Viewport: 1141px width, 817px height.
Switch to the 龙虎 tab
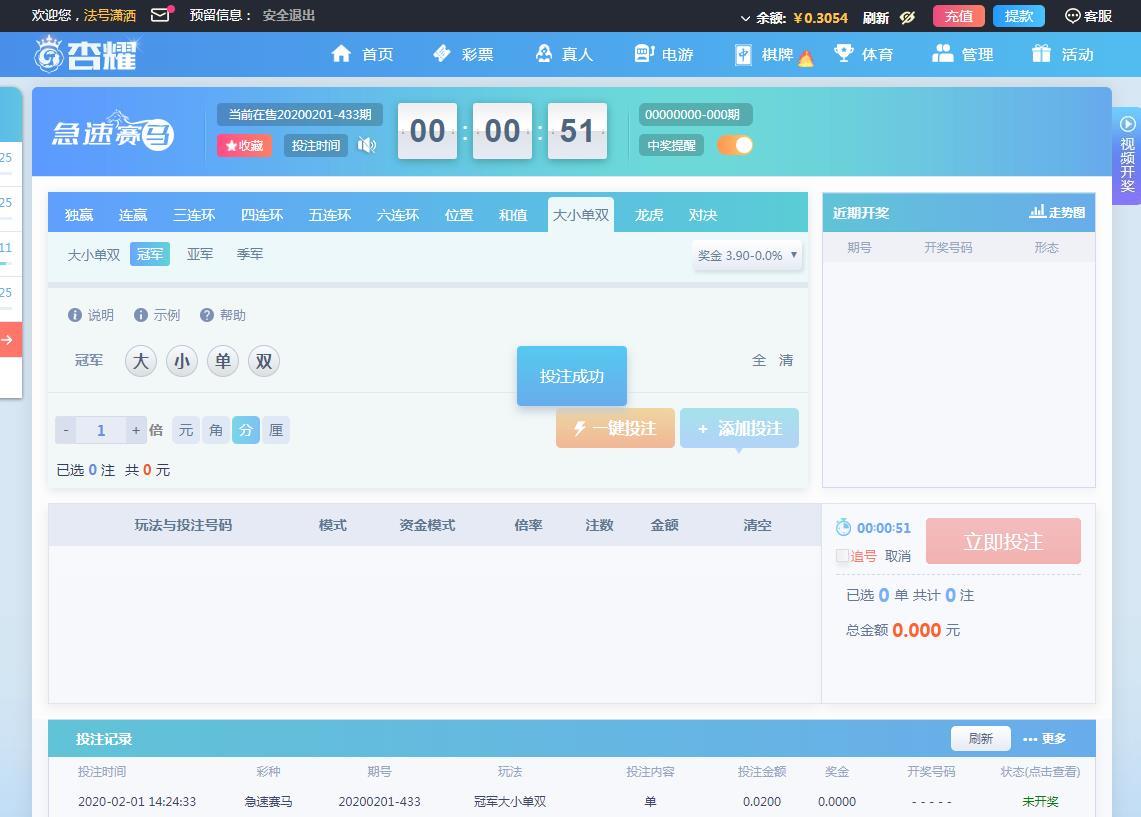[648, 215]
